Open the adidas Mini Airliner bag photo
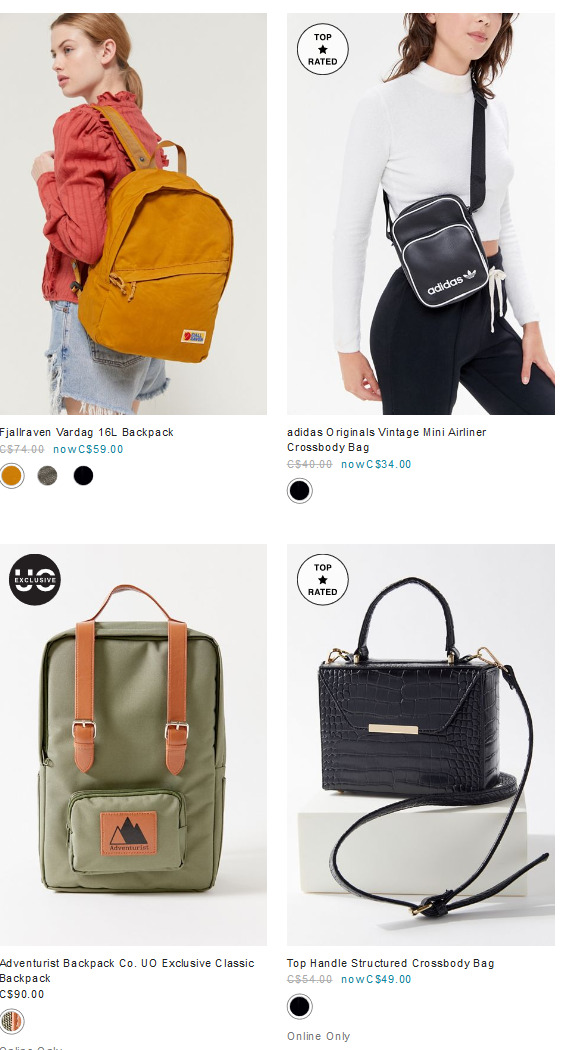Image resolution: width=563 pixels, height=1050 pixels. click(x=420, y=214)
